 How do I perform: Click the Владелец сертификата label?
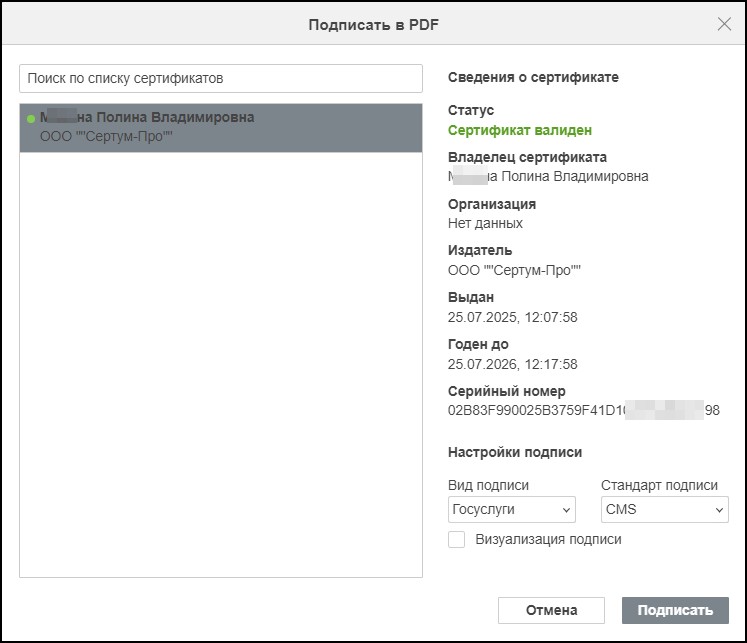pyautogui.click(x=527, y=157)
